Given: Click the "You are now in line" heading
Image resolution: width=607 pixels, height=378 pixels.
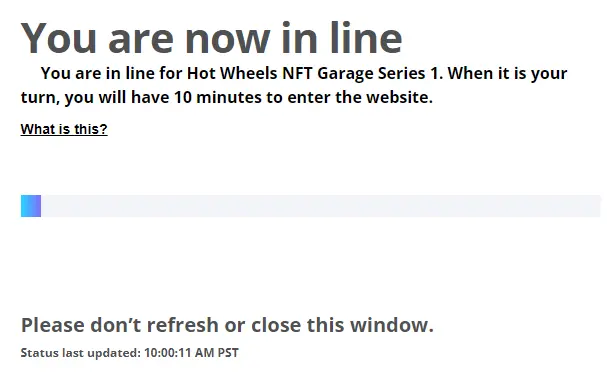Looking at the screenshot, I should [x=211, y=38].
